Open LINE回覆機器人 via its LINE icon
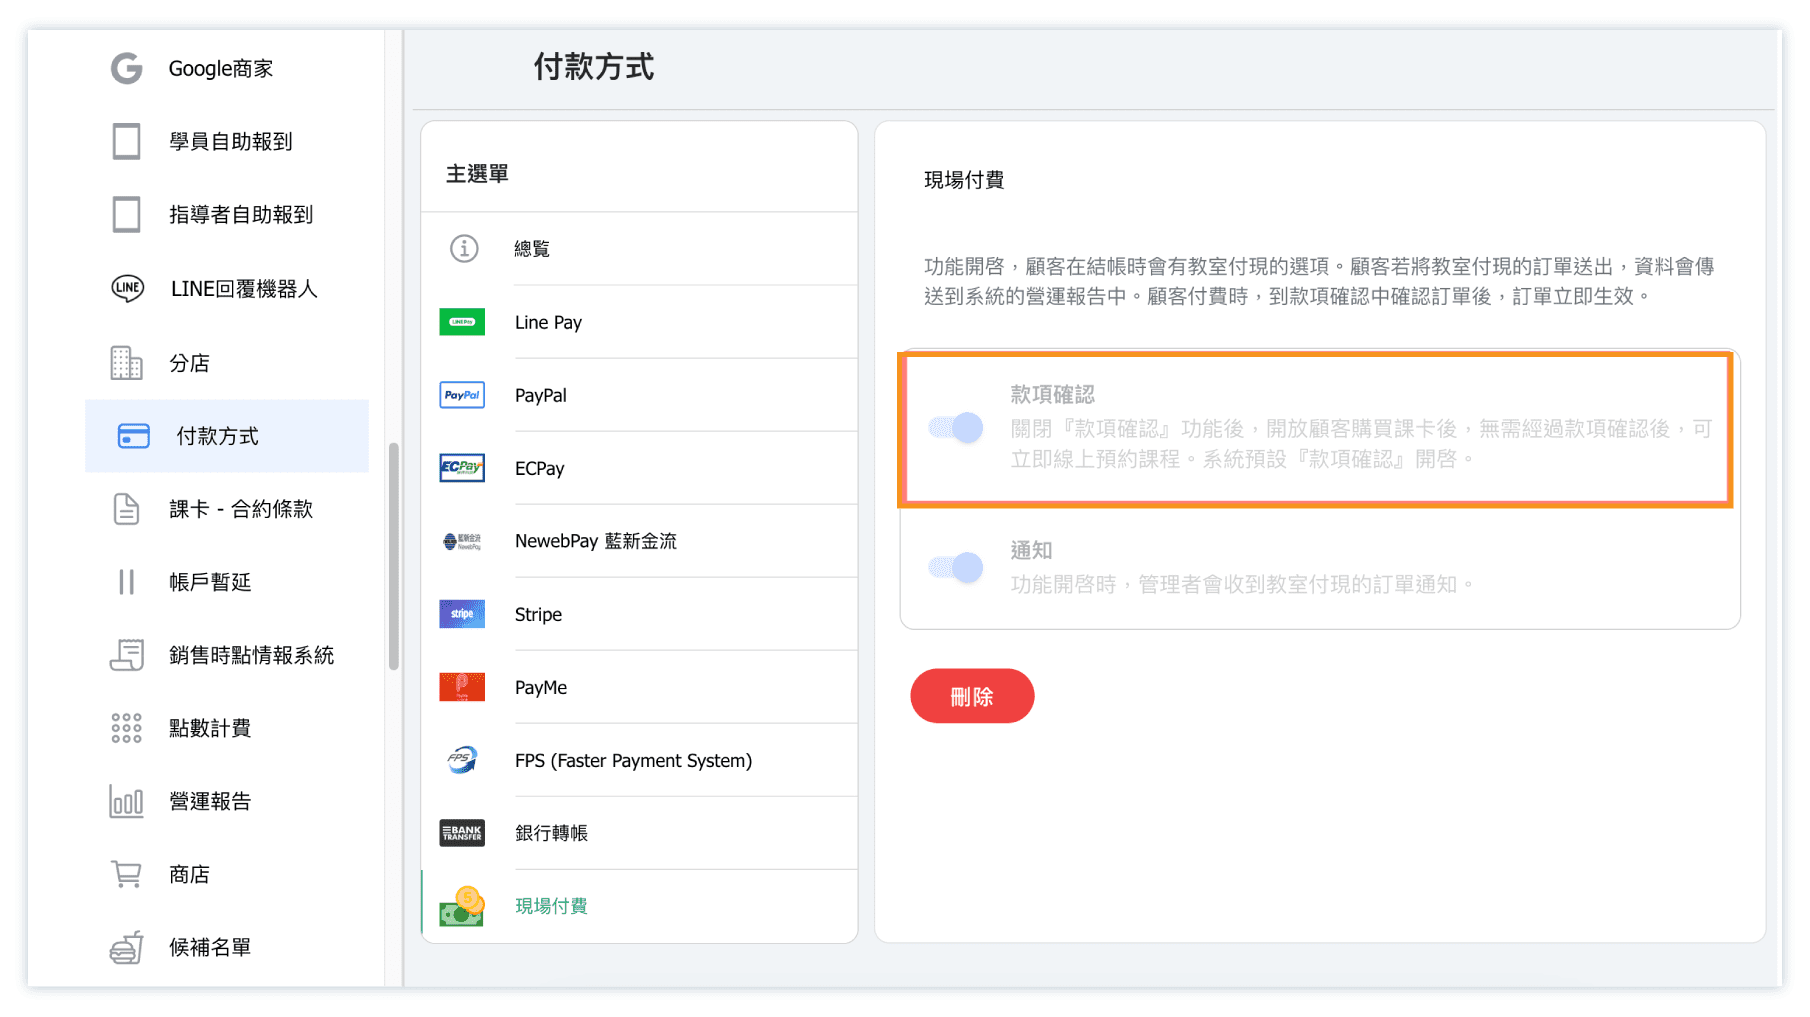 click(127, 289)
